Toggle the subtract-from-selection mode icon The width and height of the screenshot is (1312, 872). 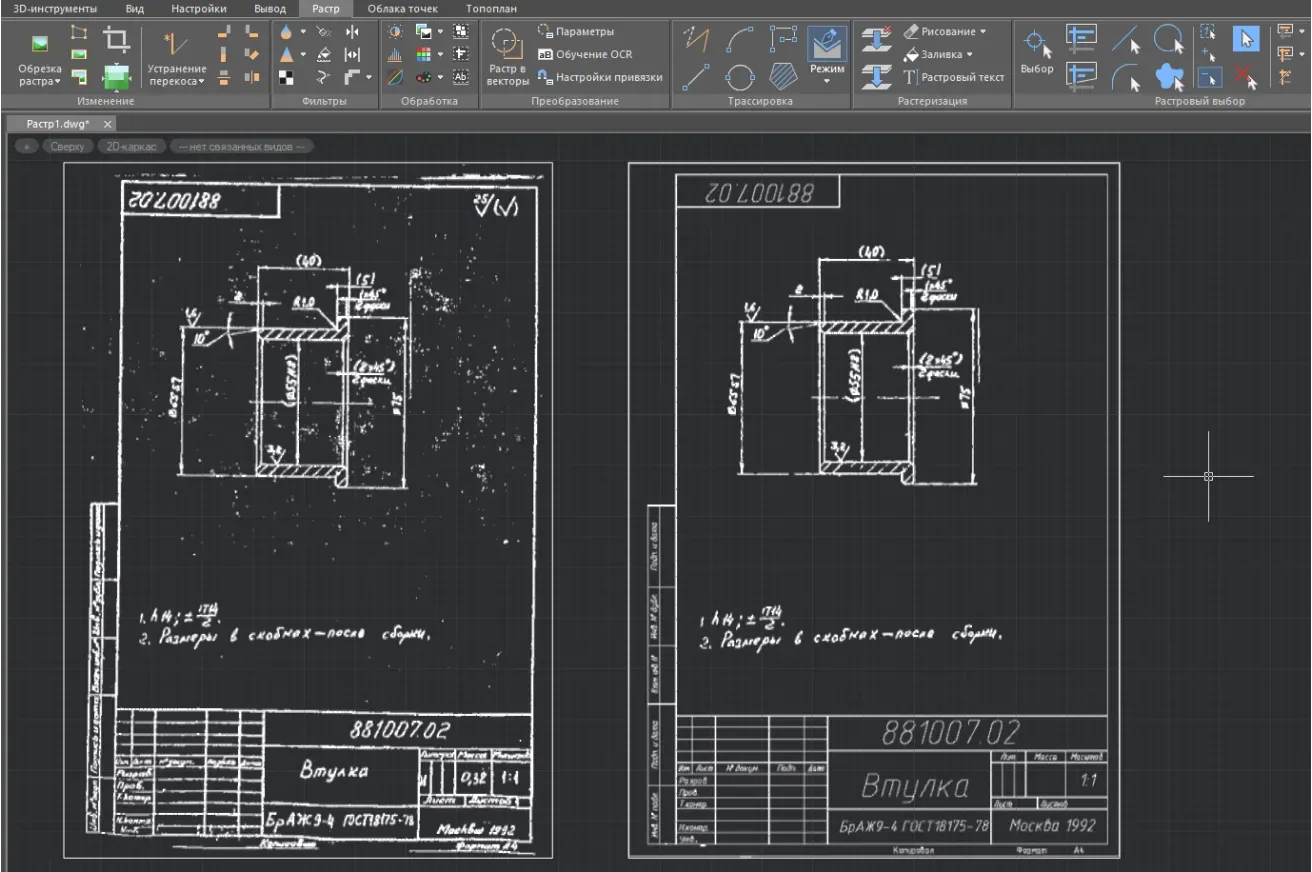pyautogui.click(x=1209, y=76)
